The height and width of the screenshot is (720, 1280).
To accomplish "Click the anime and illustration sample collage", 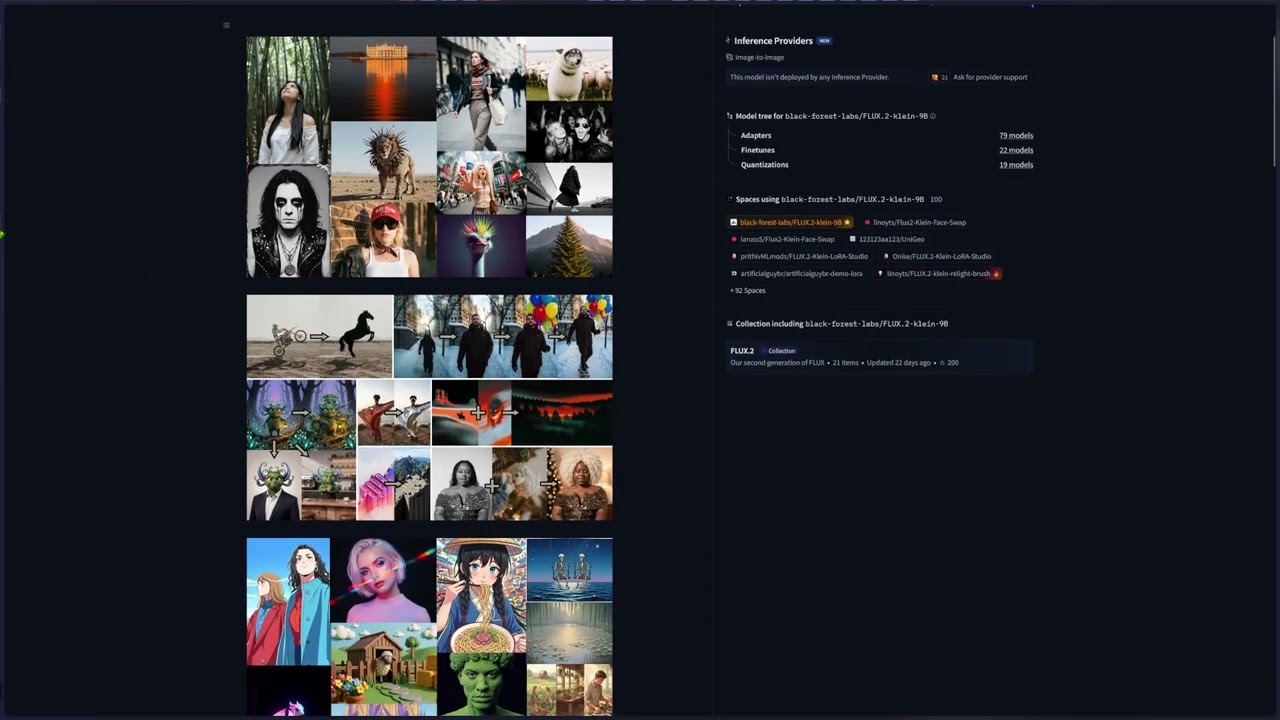I will tap(430, 627).
